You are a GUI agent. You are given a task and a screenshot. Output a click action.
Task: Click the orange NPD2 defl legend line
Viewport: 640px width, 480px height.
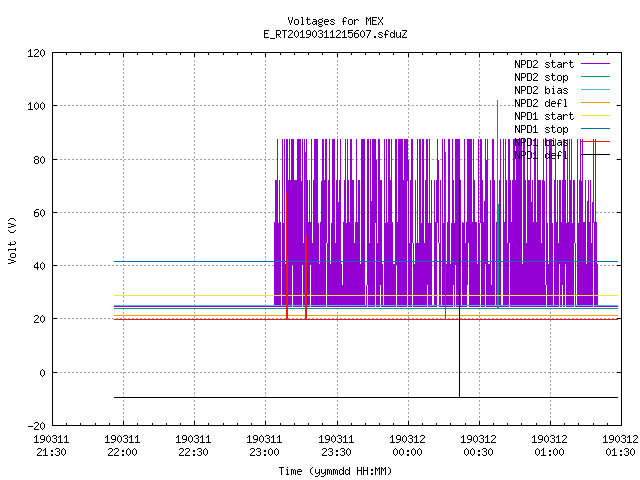click(x=595, y=102)
